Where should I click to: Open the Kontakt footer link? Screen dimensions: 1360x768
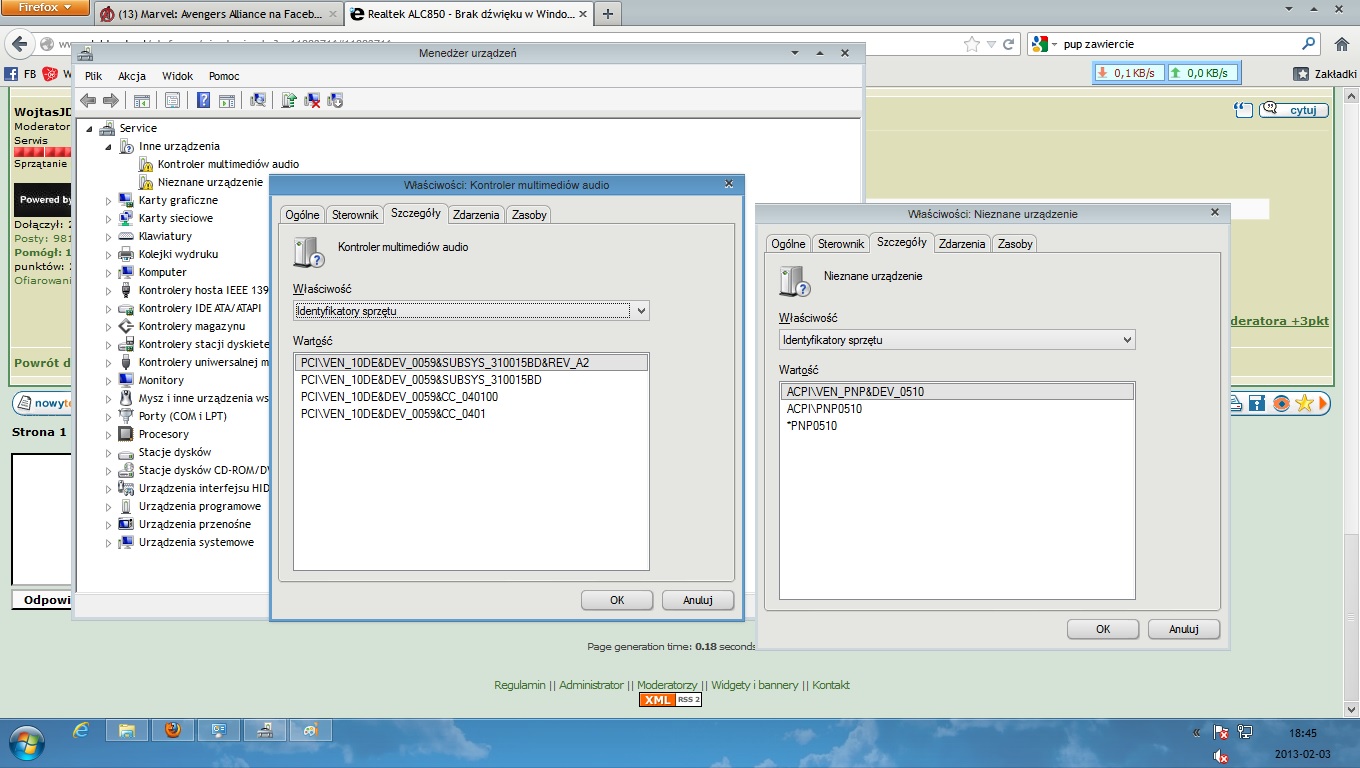pos(831,685)
